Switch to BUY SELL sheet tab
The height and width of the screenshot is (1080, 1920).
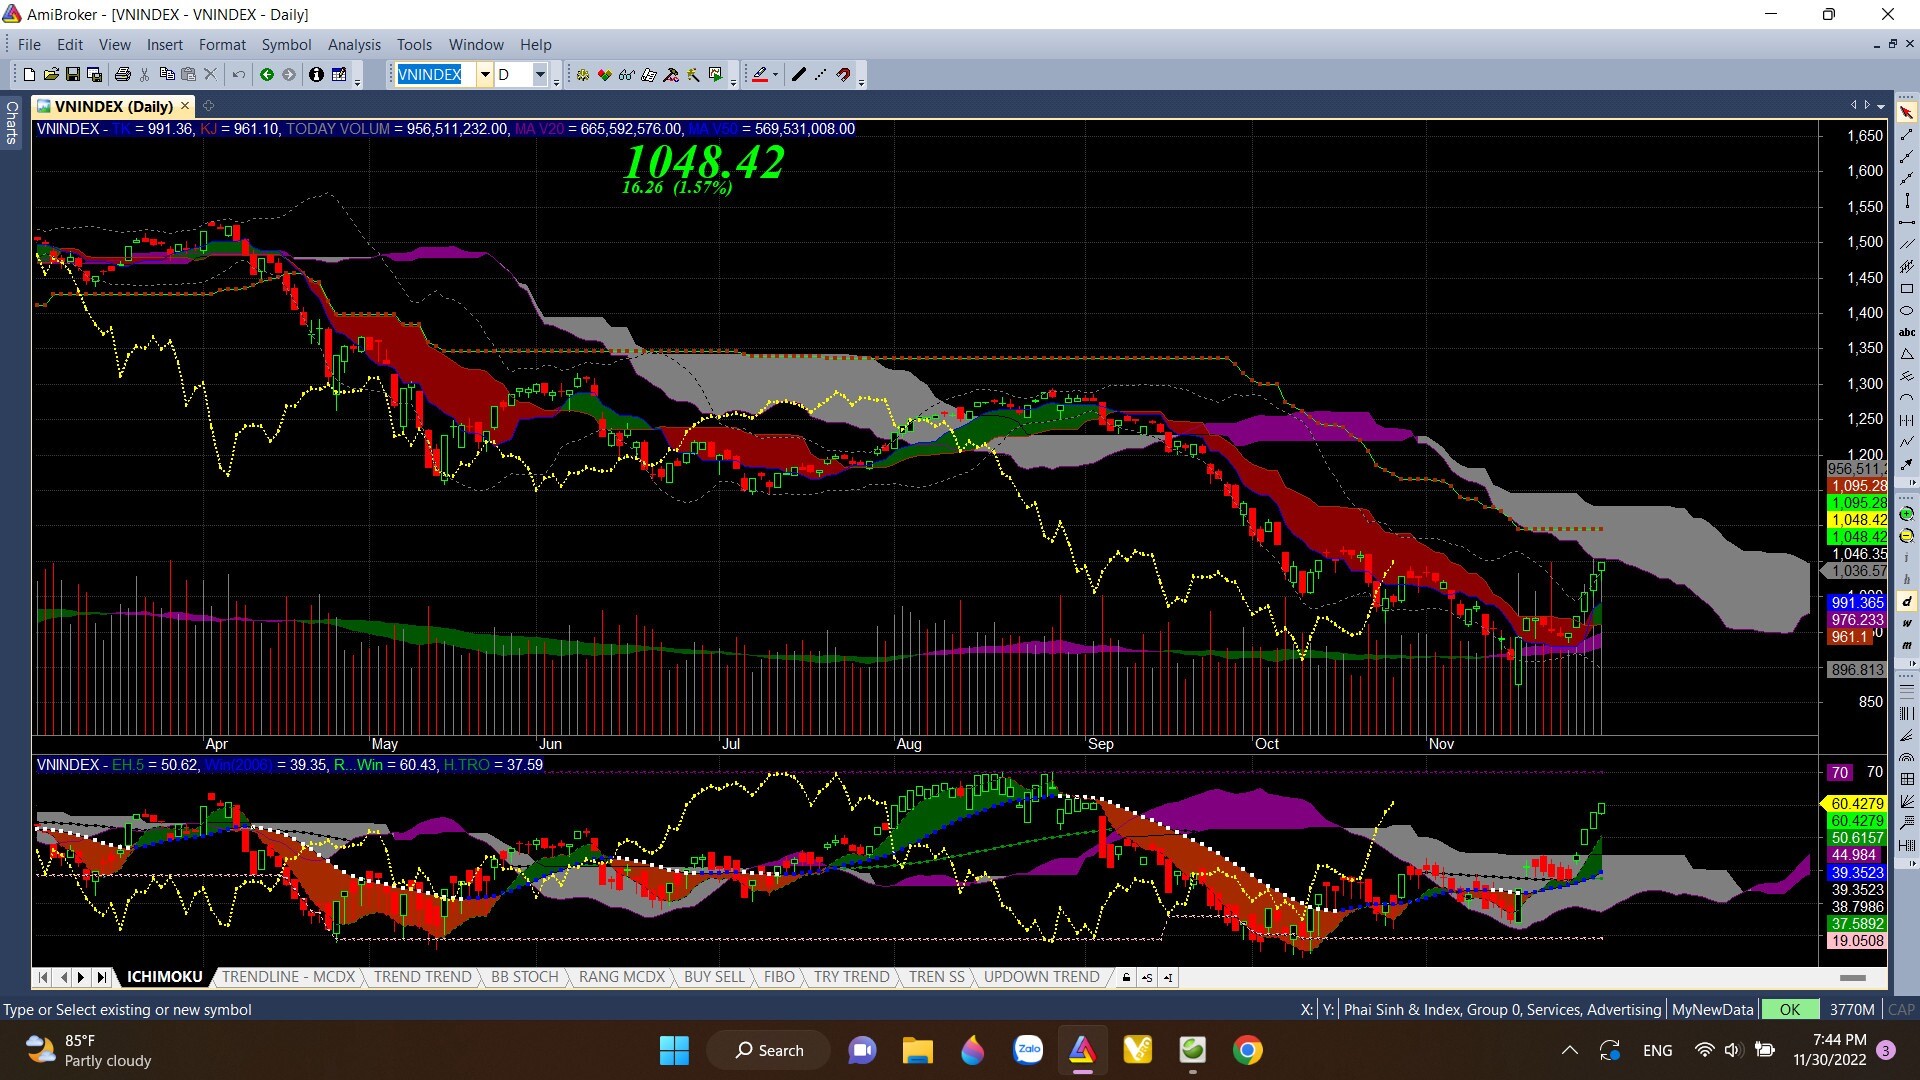(714, 977)
